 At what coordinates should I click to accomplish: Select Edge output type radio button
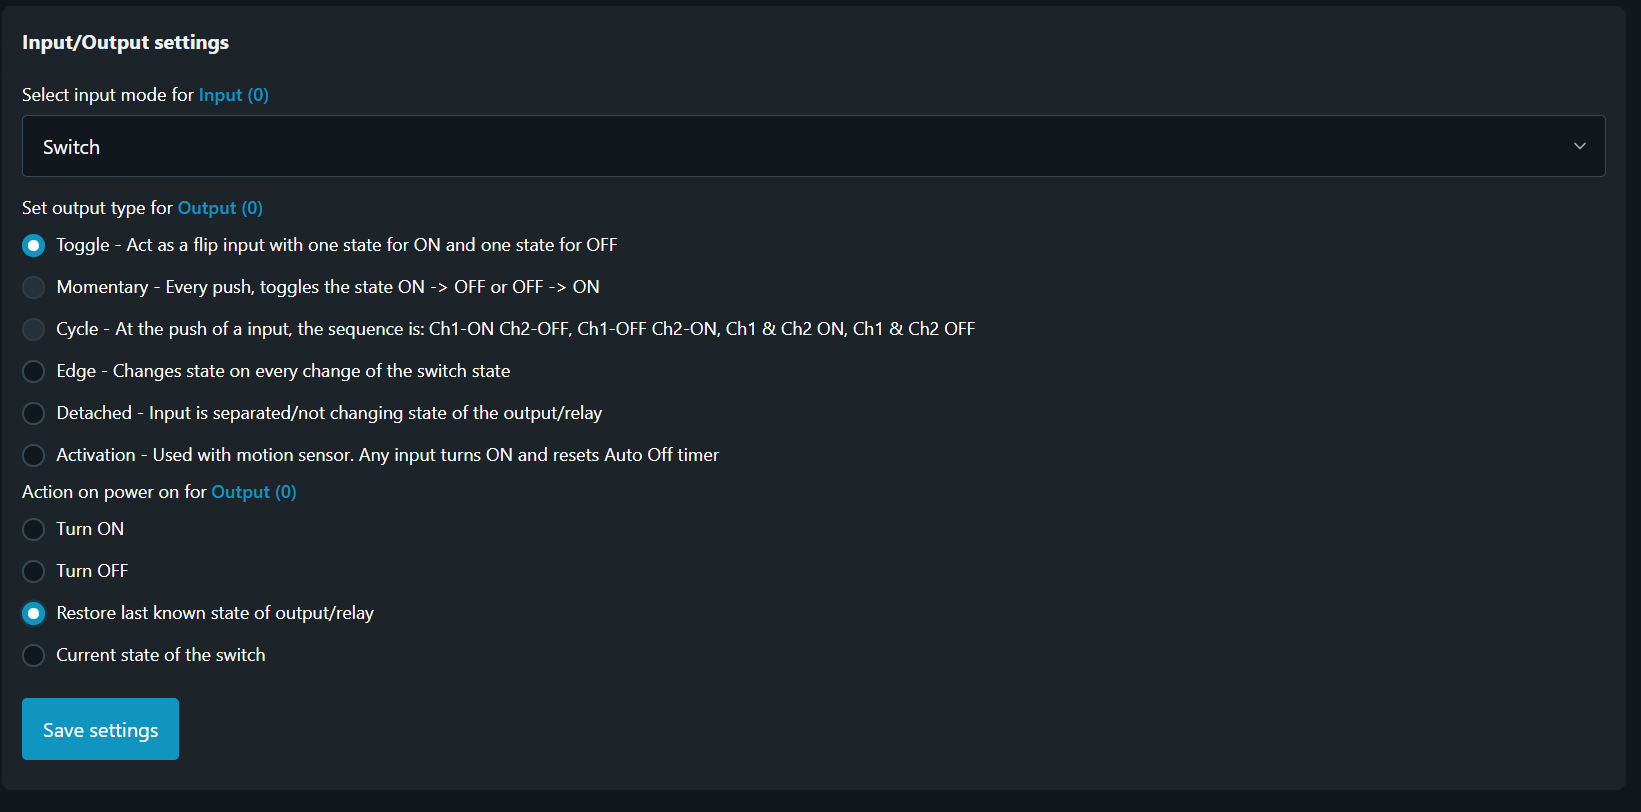pyautogui.click(x=34, y=371)
